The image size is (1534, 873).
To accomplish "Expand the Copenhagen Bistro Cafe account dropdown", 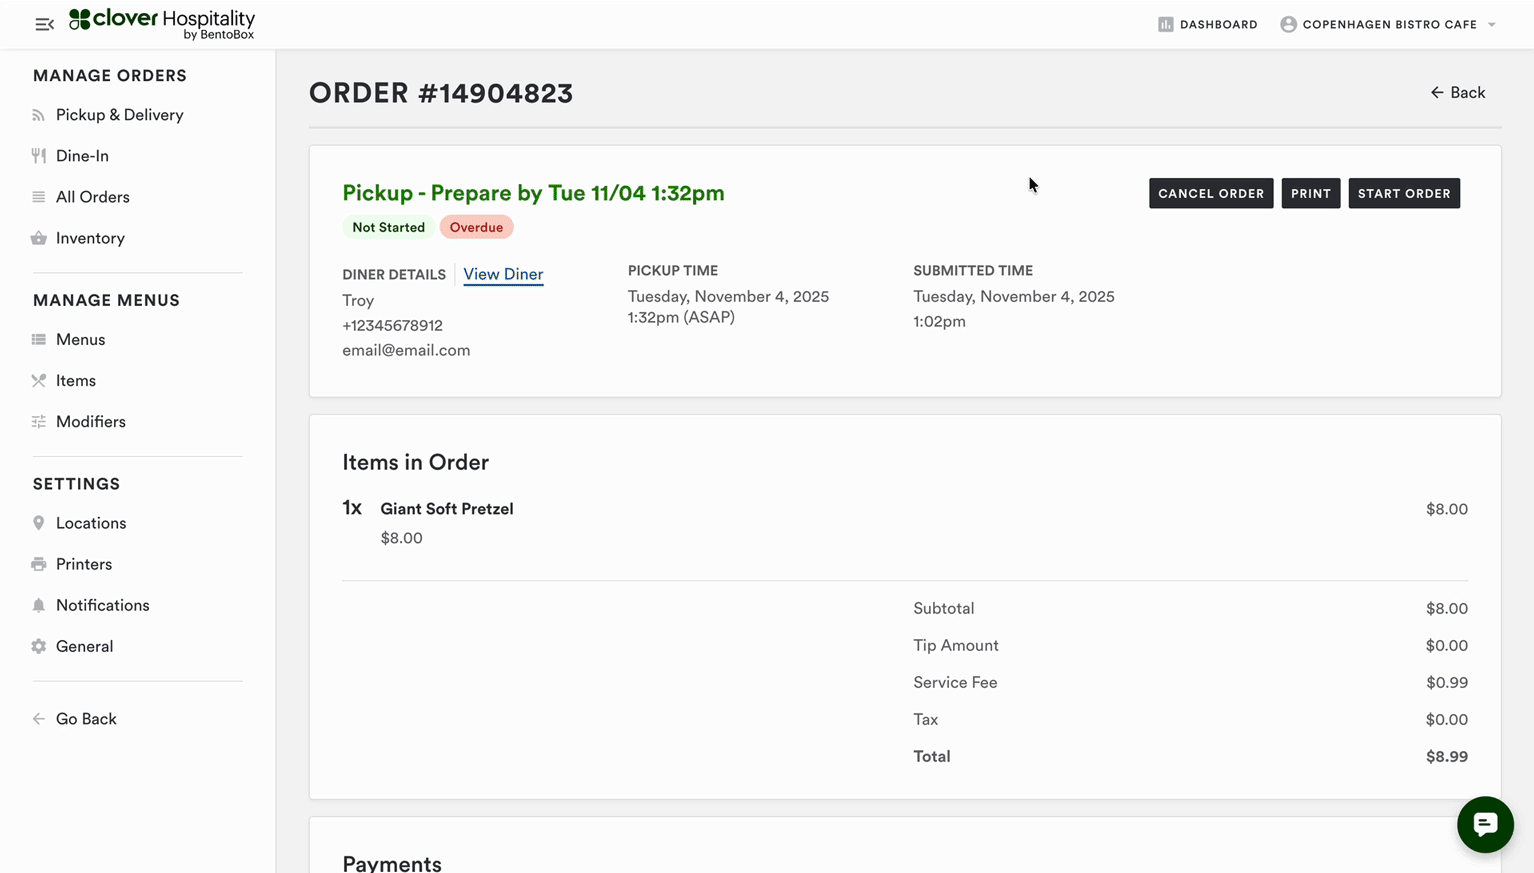I will [x=1491, y=25].
